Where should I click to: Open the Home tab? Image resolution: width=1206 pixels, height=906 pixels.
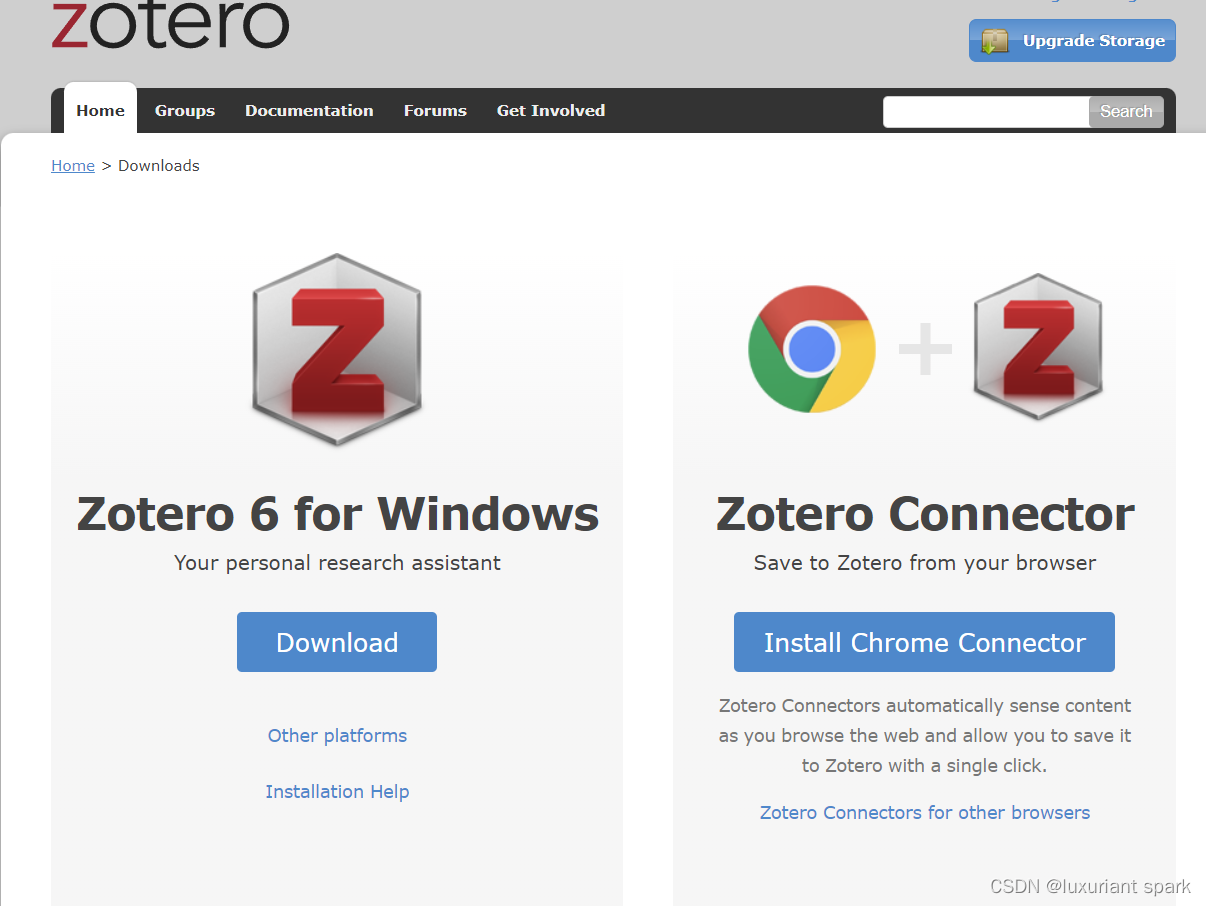coord(100,110)
